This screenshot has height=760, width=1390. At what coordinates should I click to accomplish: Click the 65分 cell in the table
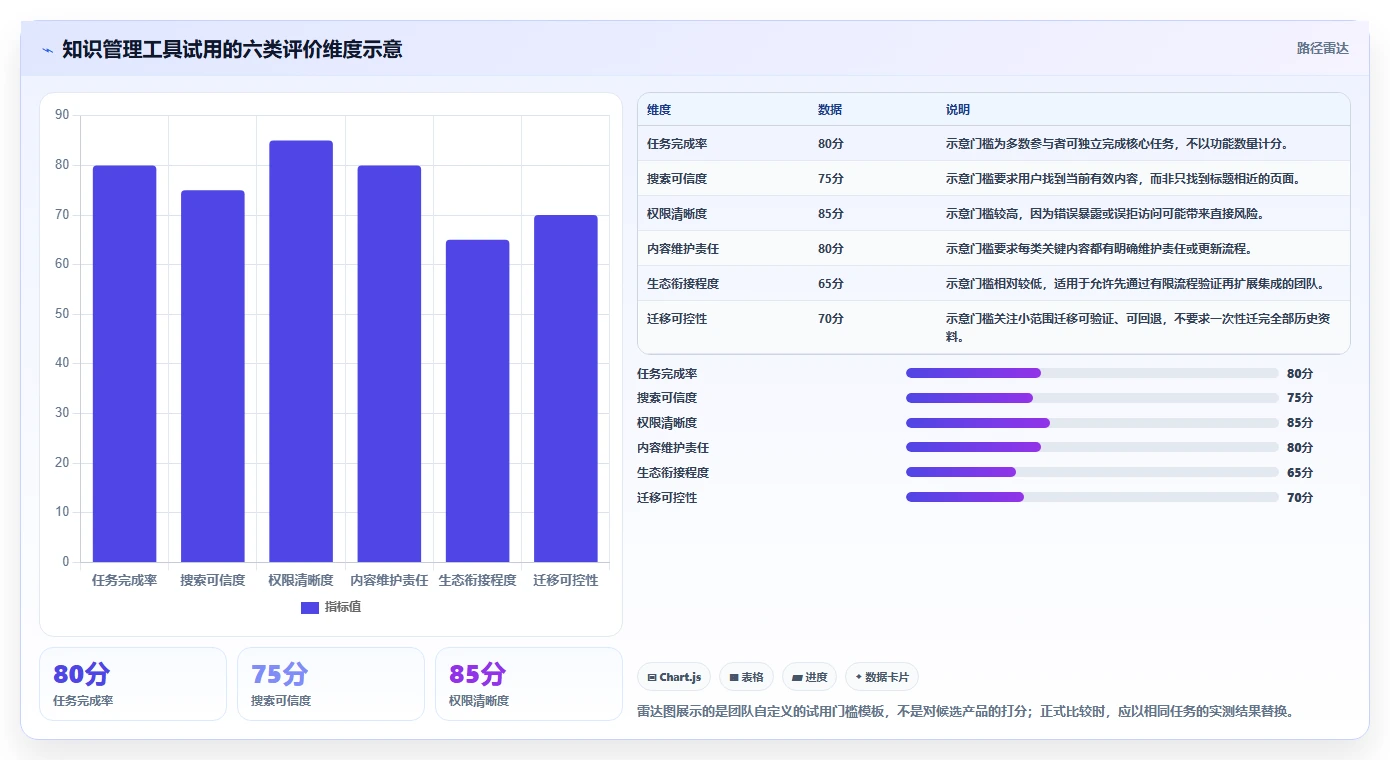[831, 284]
